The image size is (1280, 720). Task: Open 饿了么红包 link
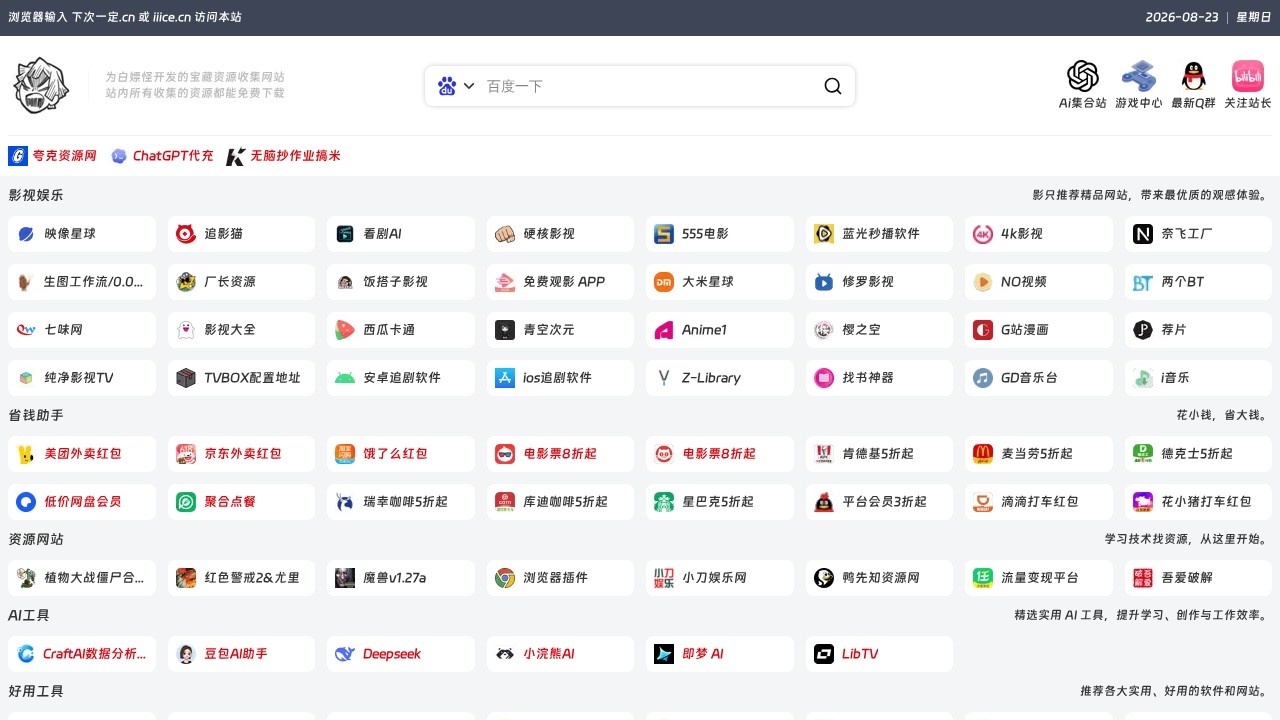401,454
